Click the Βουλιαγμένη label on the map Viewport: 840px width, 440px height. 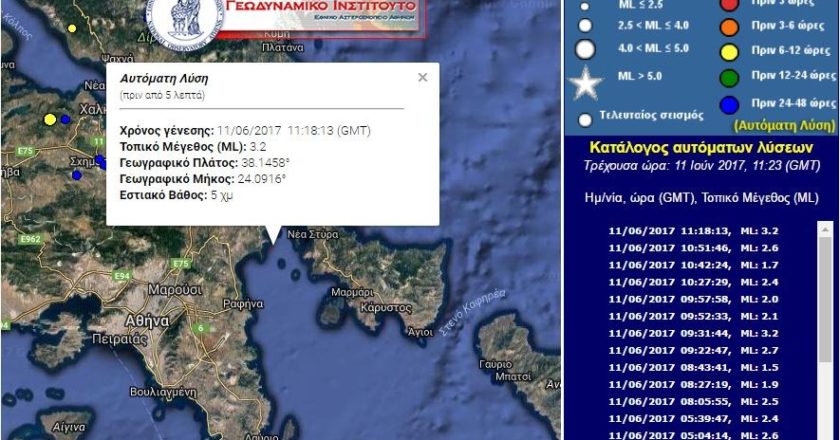[163, 393]
